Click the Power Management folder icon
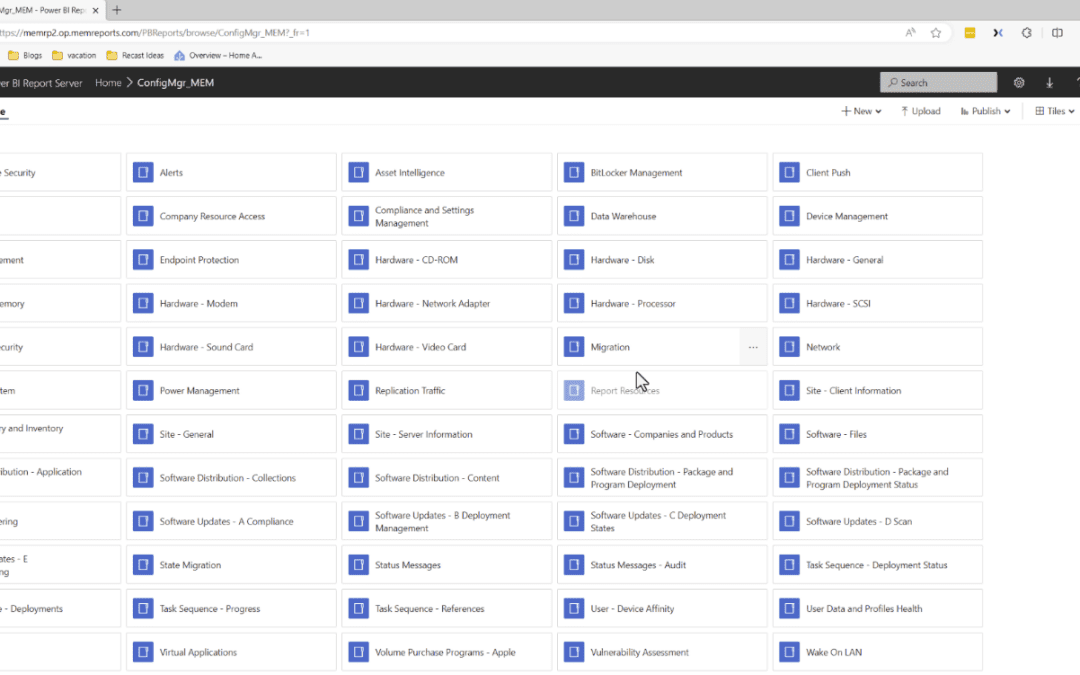 (x=143, y=391)
